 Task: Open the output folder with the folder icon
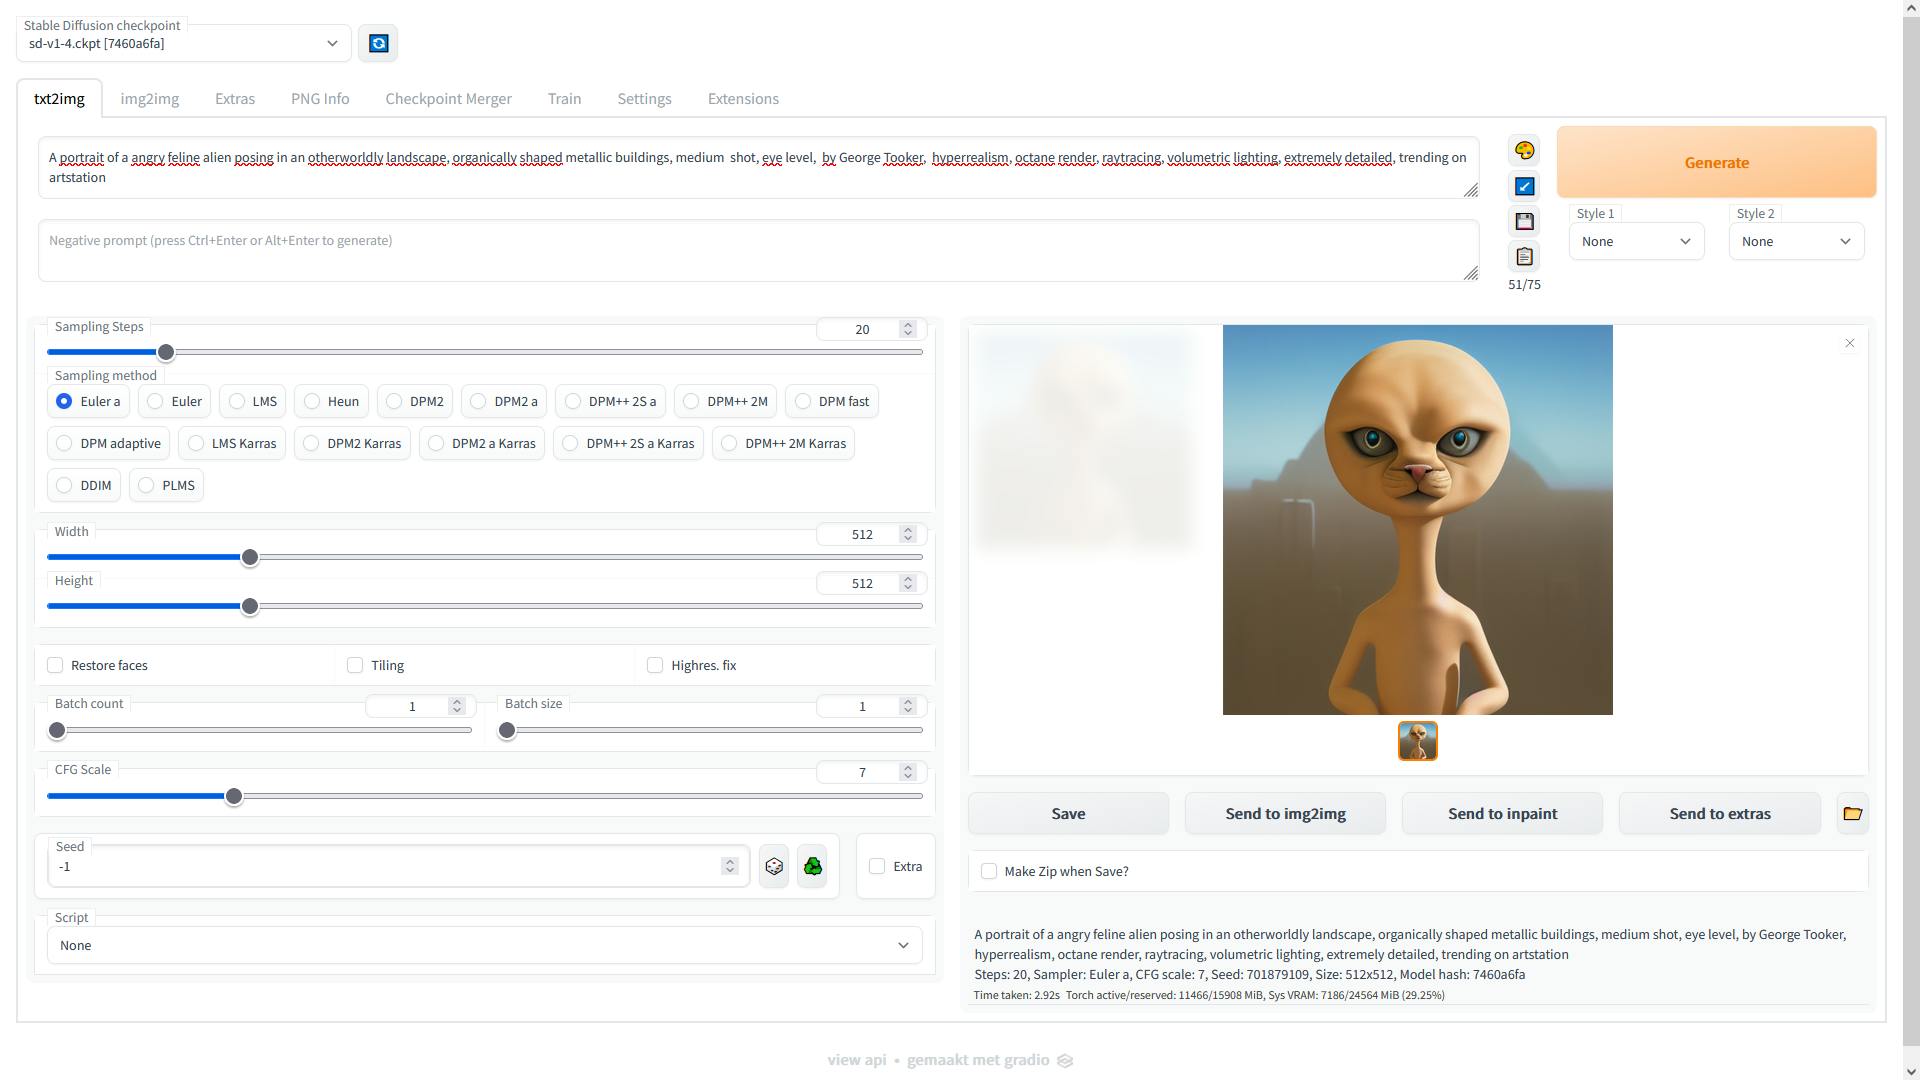pyautogui.click(x=1852, y=814)
